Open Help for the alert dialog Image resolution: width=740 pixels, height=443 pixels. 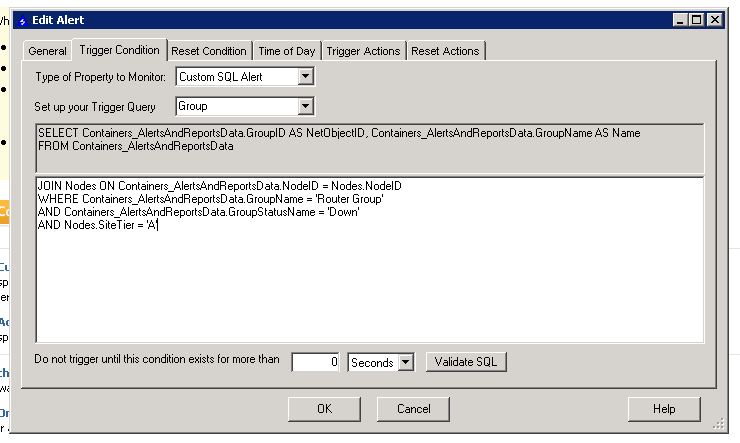tap(664, 409)
